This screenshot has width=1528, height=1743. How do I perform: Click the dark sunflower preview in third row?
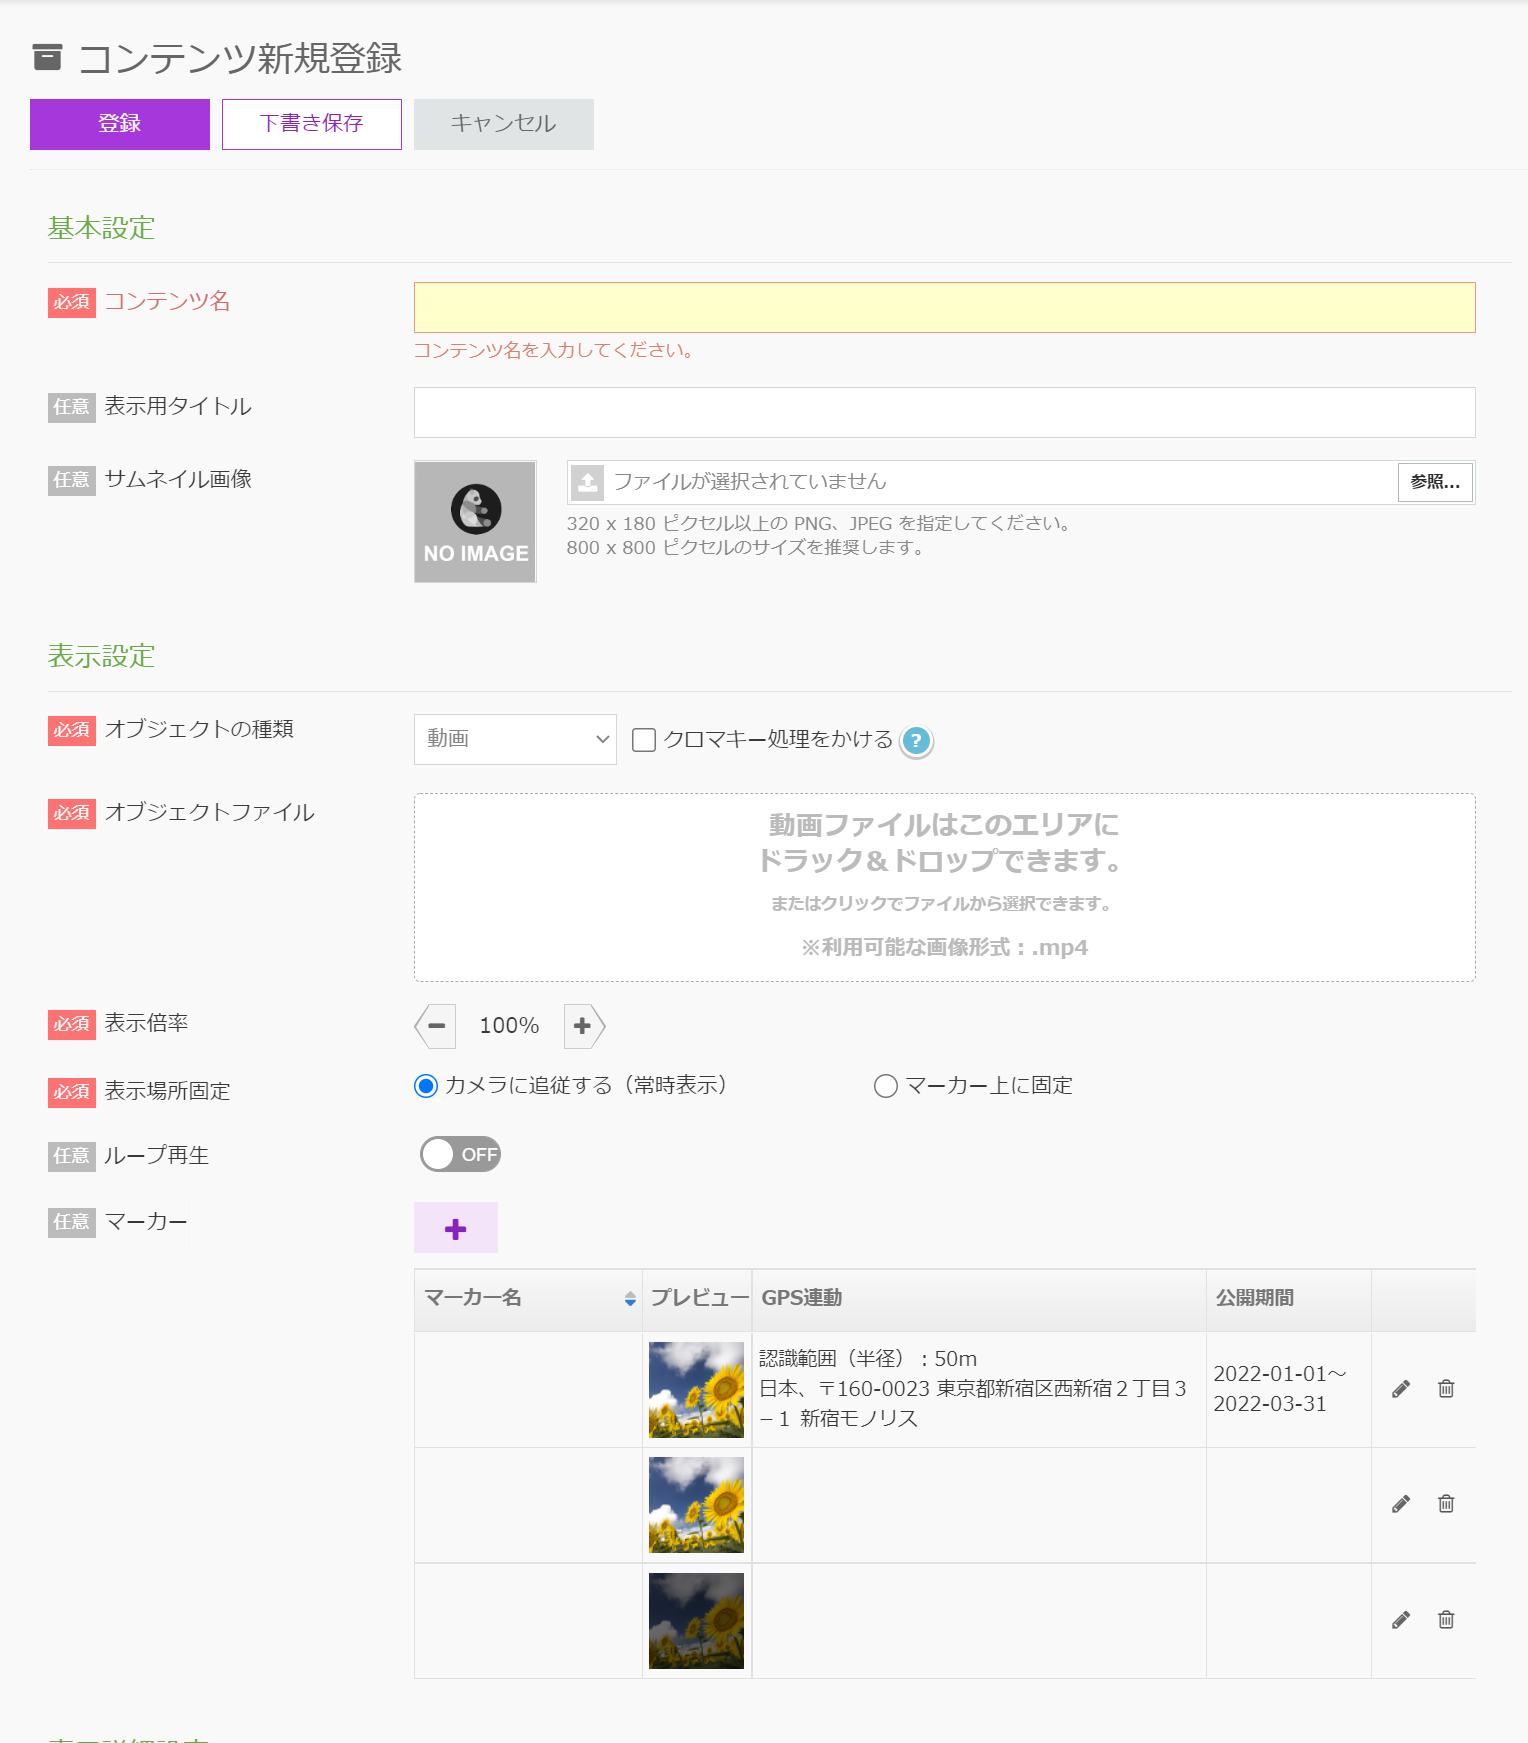click(x=696, y=1621)
